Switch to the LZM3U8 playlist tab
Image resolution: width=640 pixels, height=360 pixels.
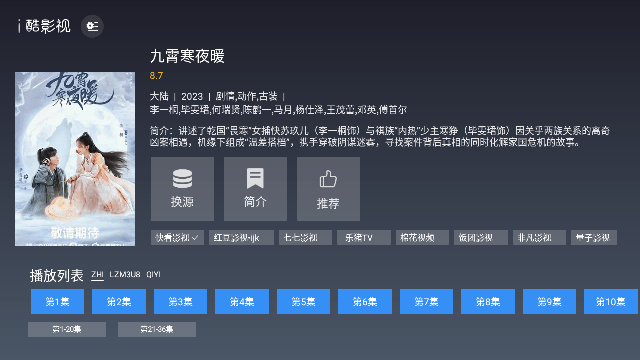125,275
